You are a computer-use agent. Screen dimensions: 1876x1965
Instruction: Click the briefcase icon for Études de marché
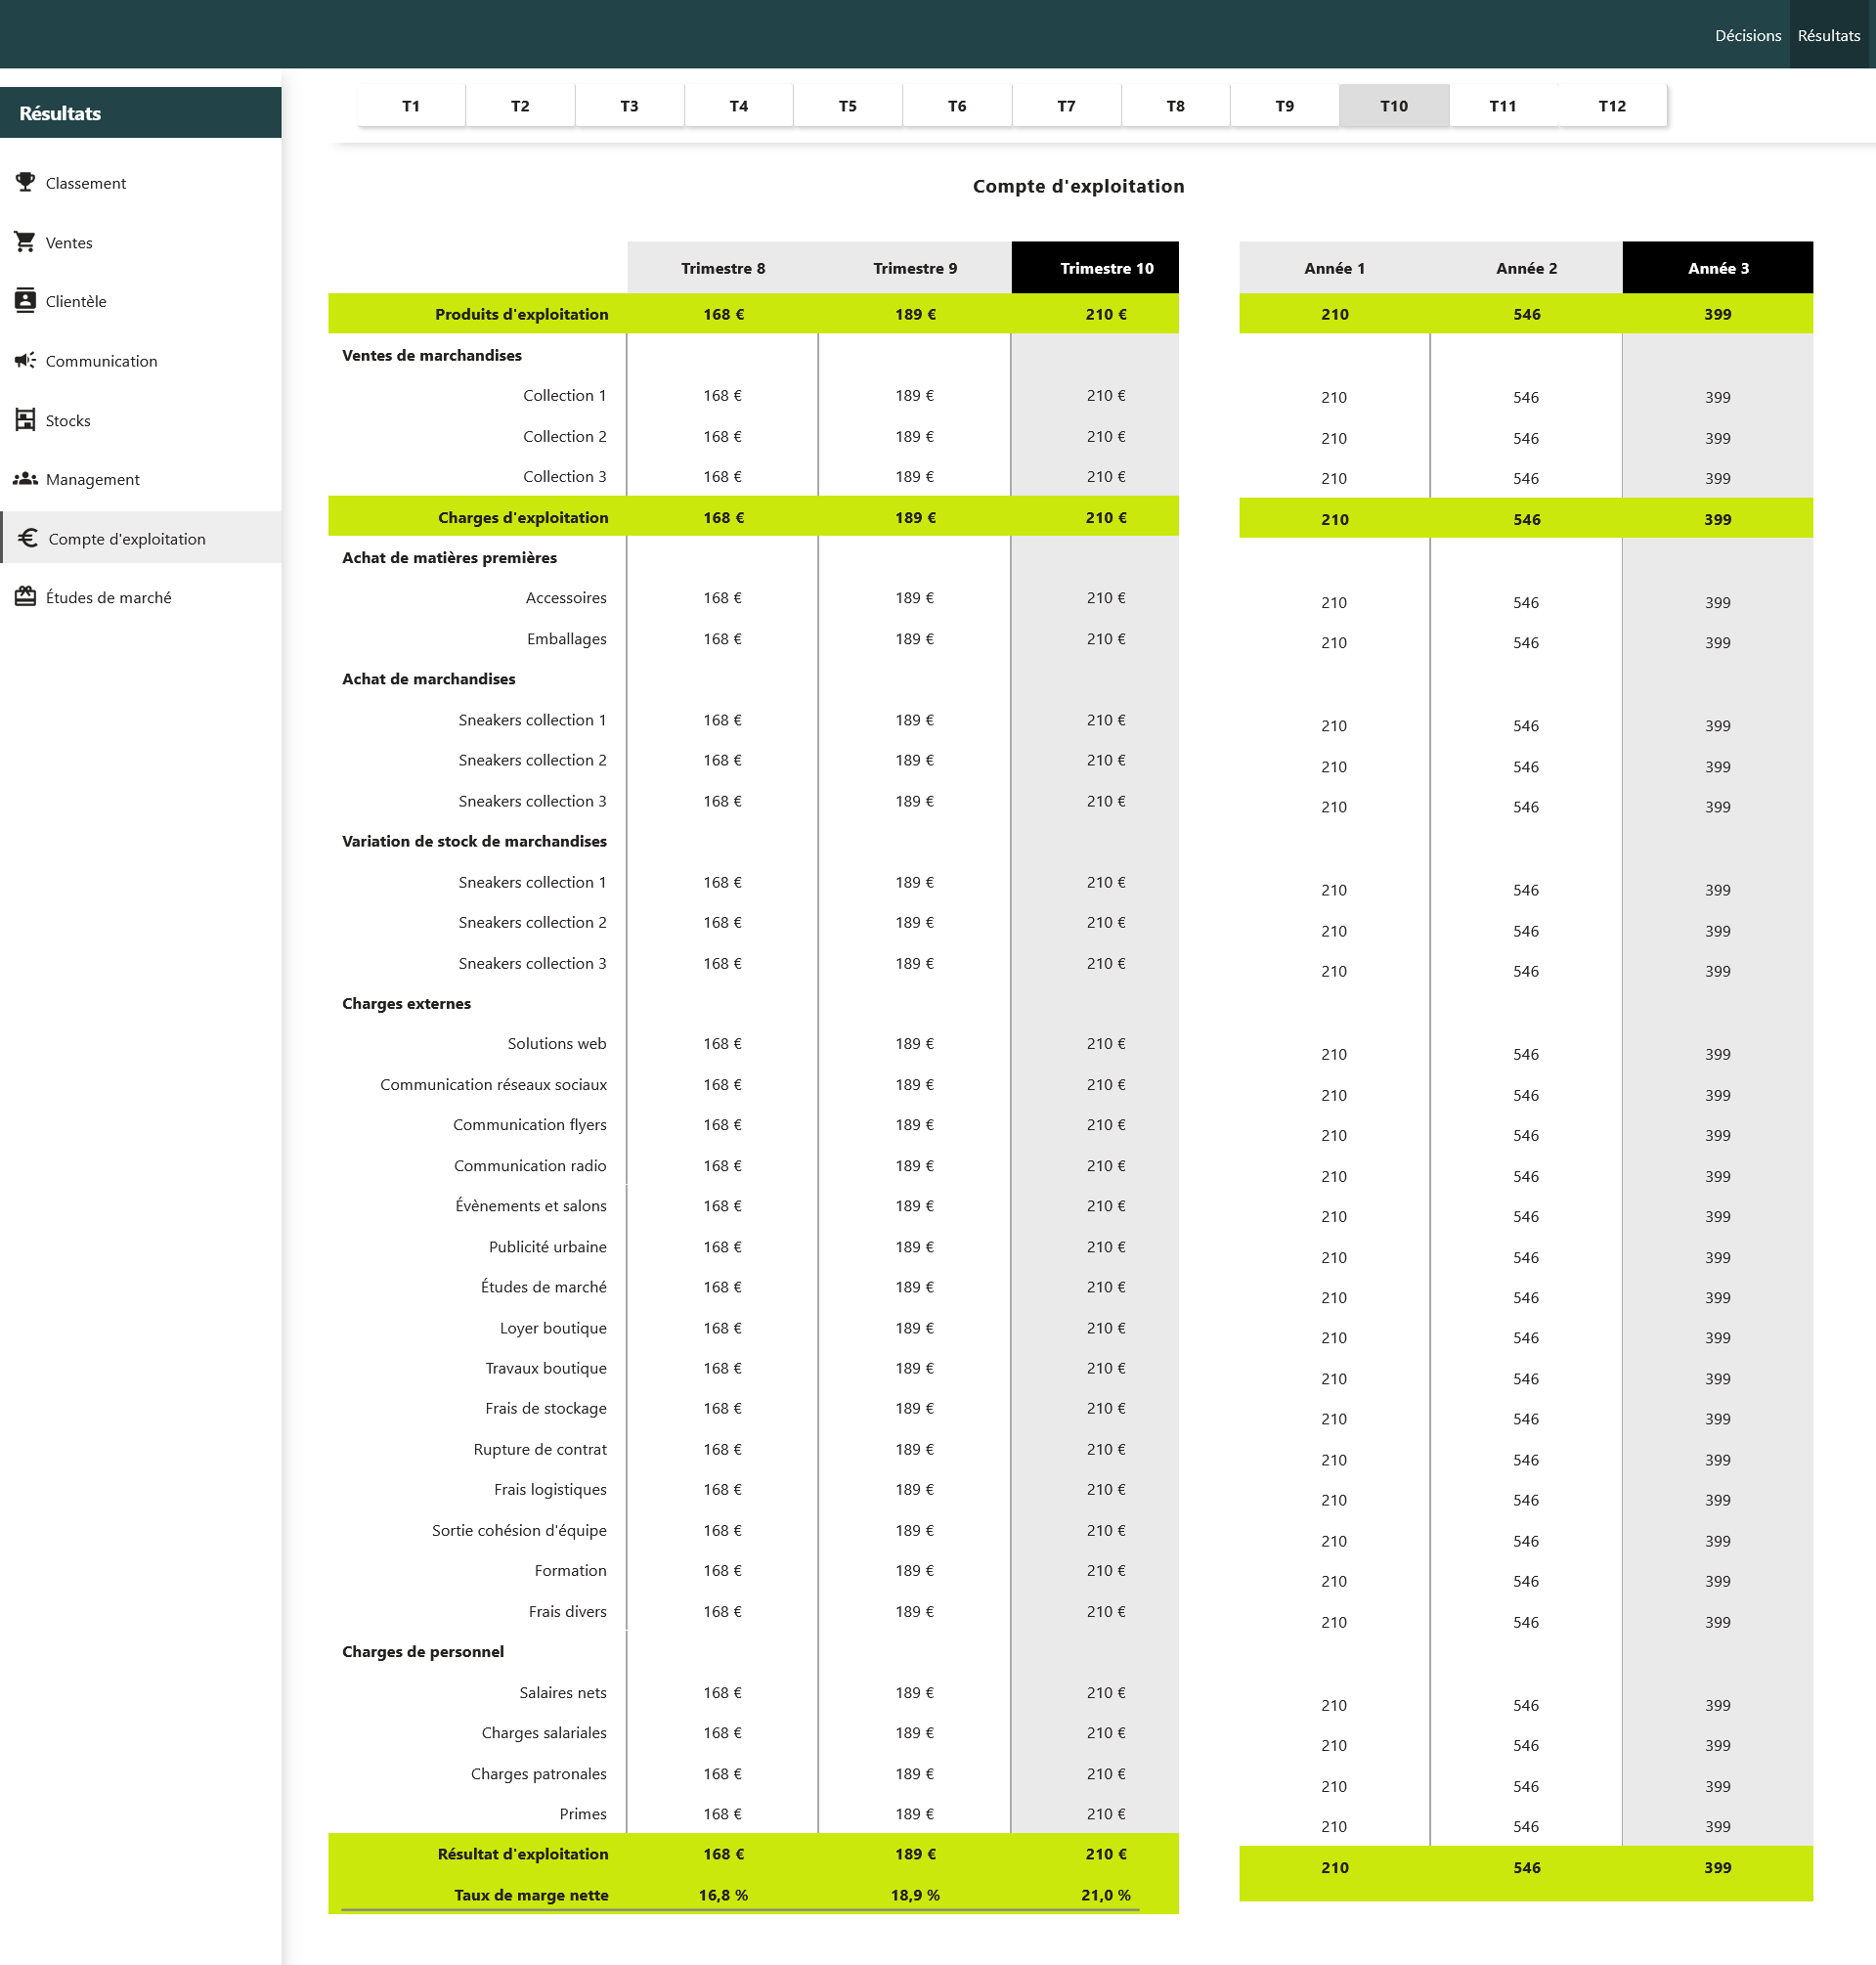pos(25,597)
